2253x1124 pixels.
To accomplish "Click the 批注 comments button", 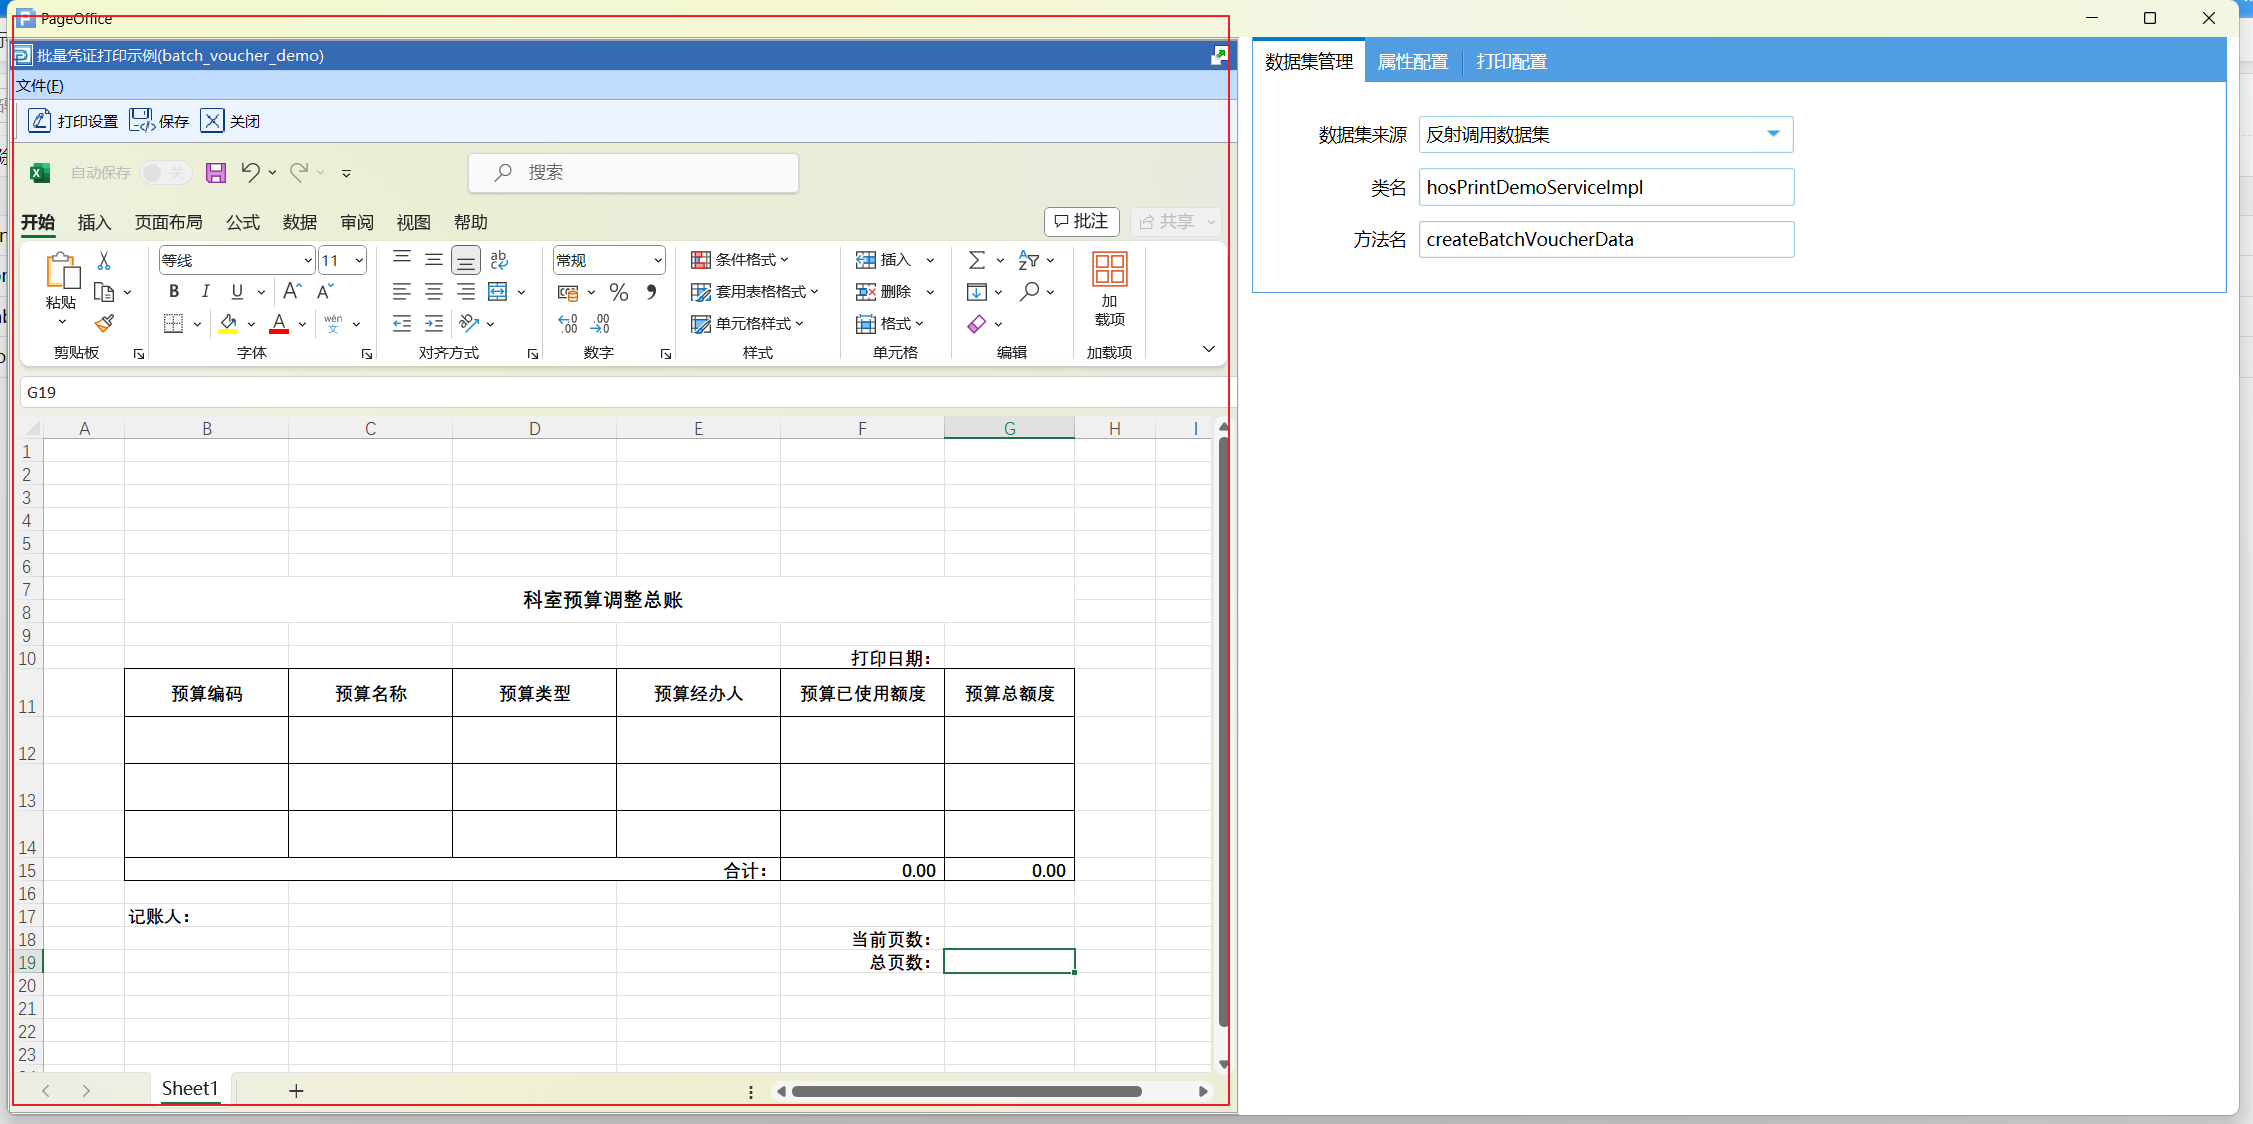I will (x=1081, y=221).
